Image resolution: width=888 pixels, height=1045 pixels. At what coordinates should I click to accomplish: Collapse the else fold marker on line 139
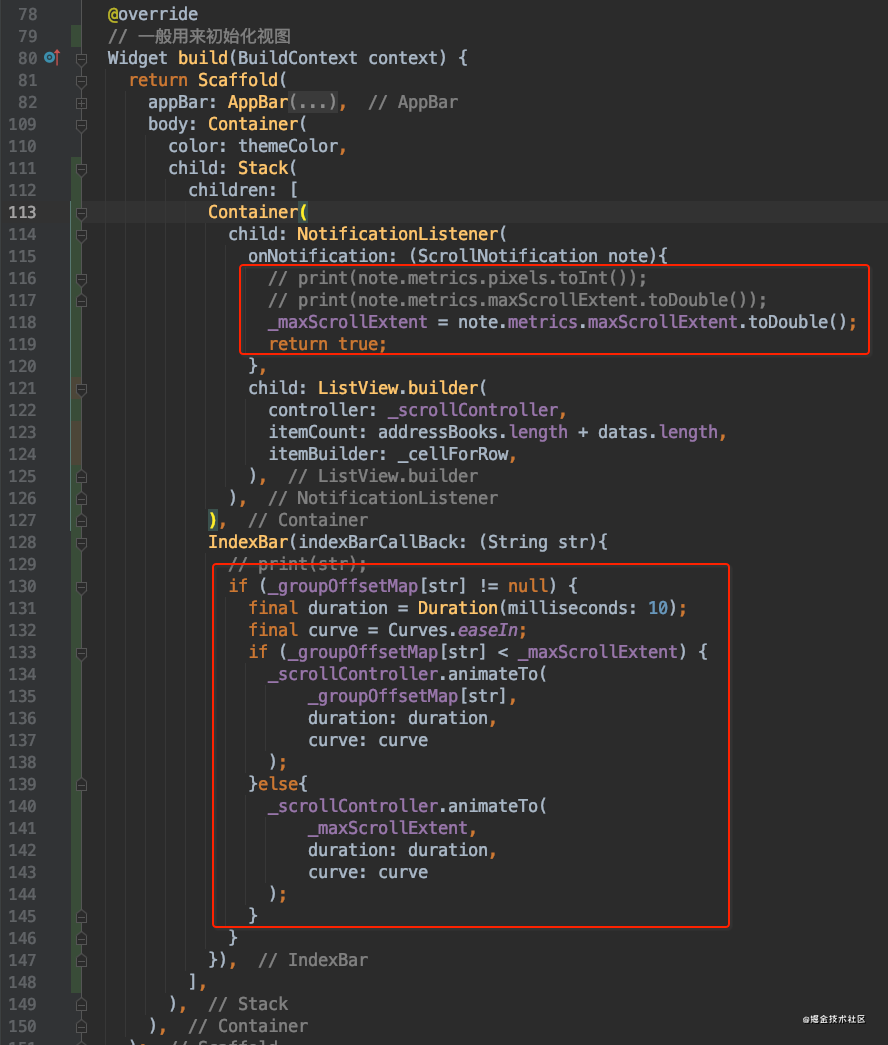(81, 785)
